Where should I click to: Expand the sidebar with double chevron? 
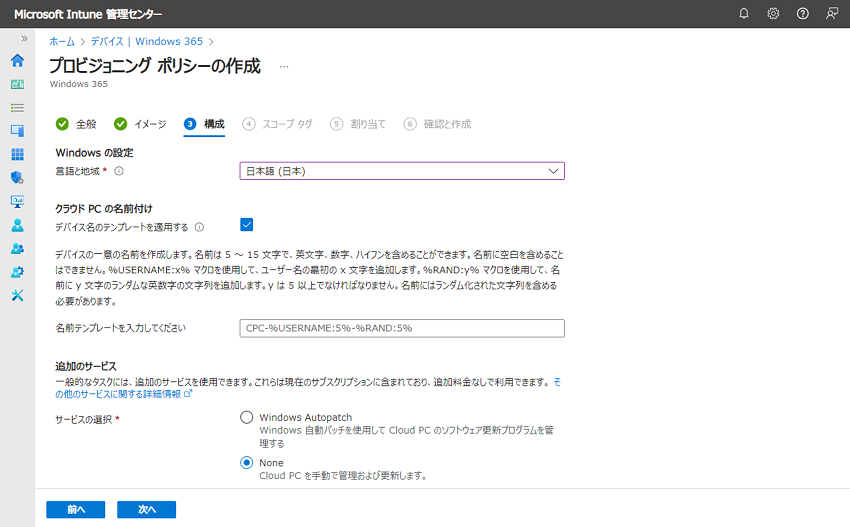pyautogui.click(x=24, y=38)
